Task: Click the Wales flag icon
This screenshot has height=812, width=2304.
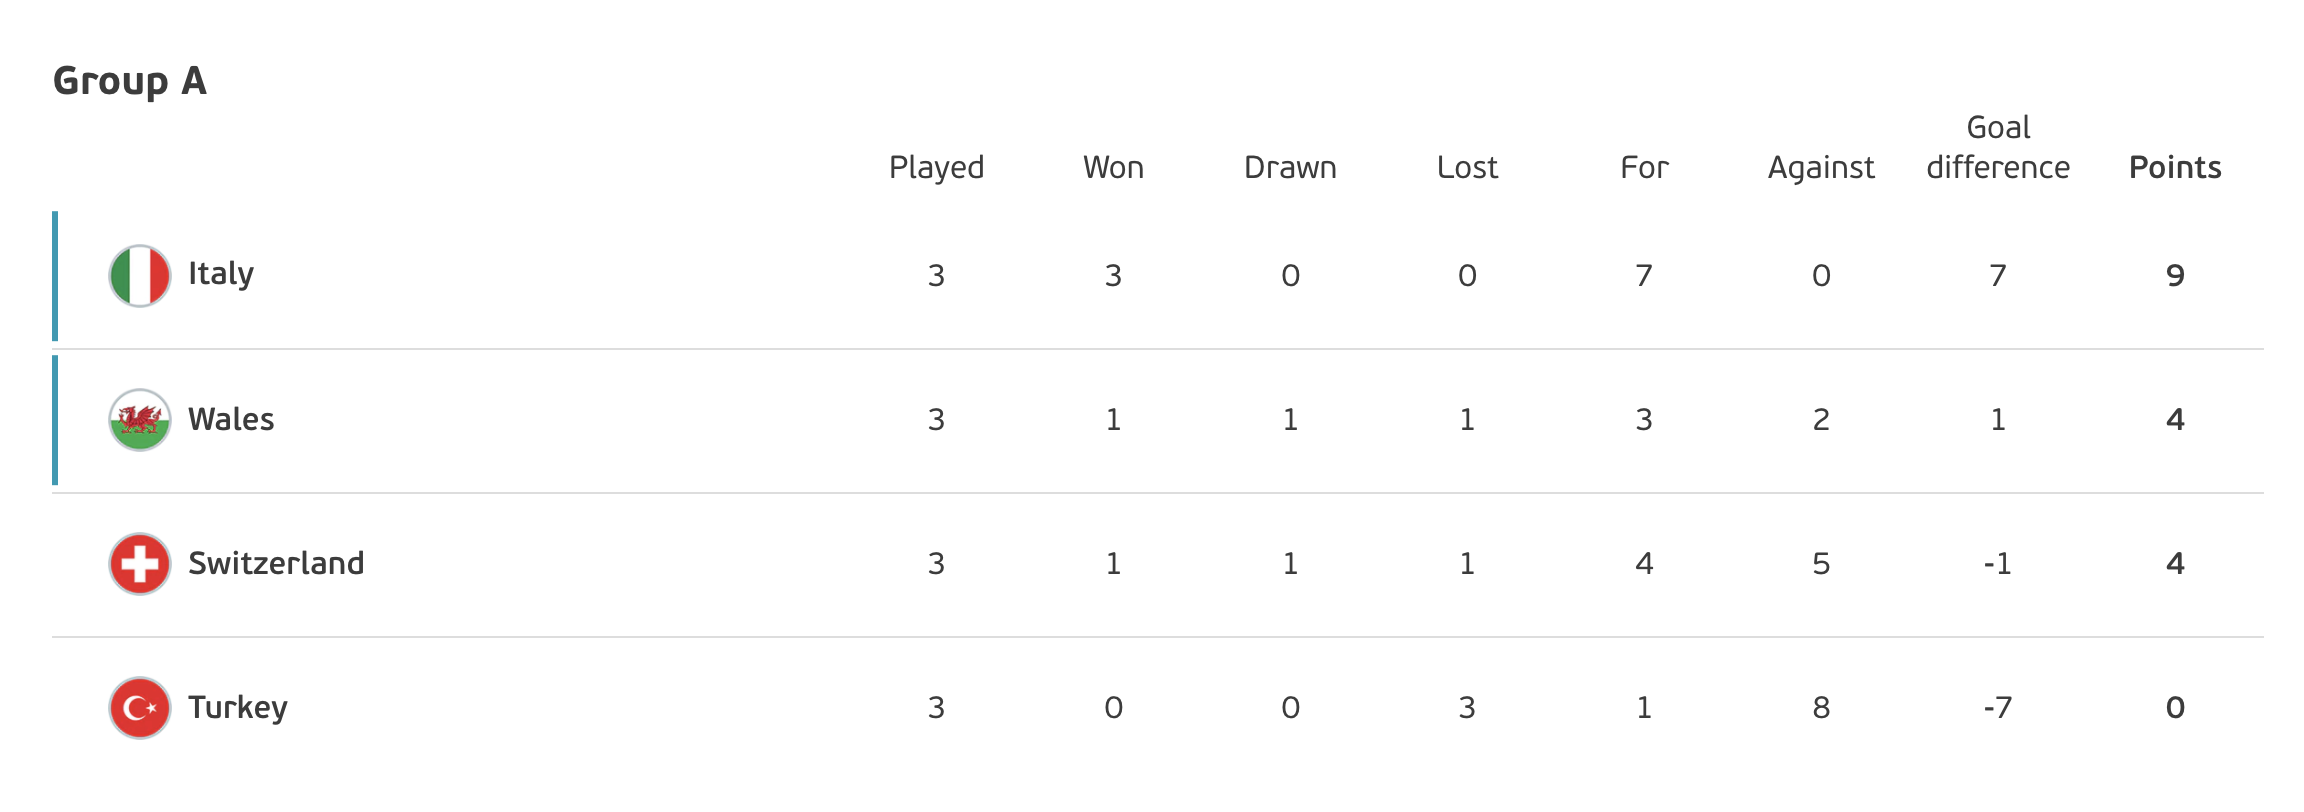Action: click(x=139, y=420)
